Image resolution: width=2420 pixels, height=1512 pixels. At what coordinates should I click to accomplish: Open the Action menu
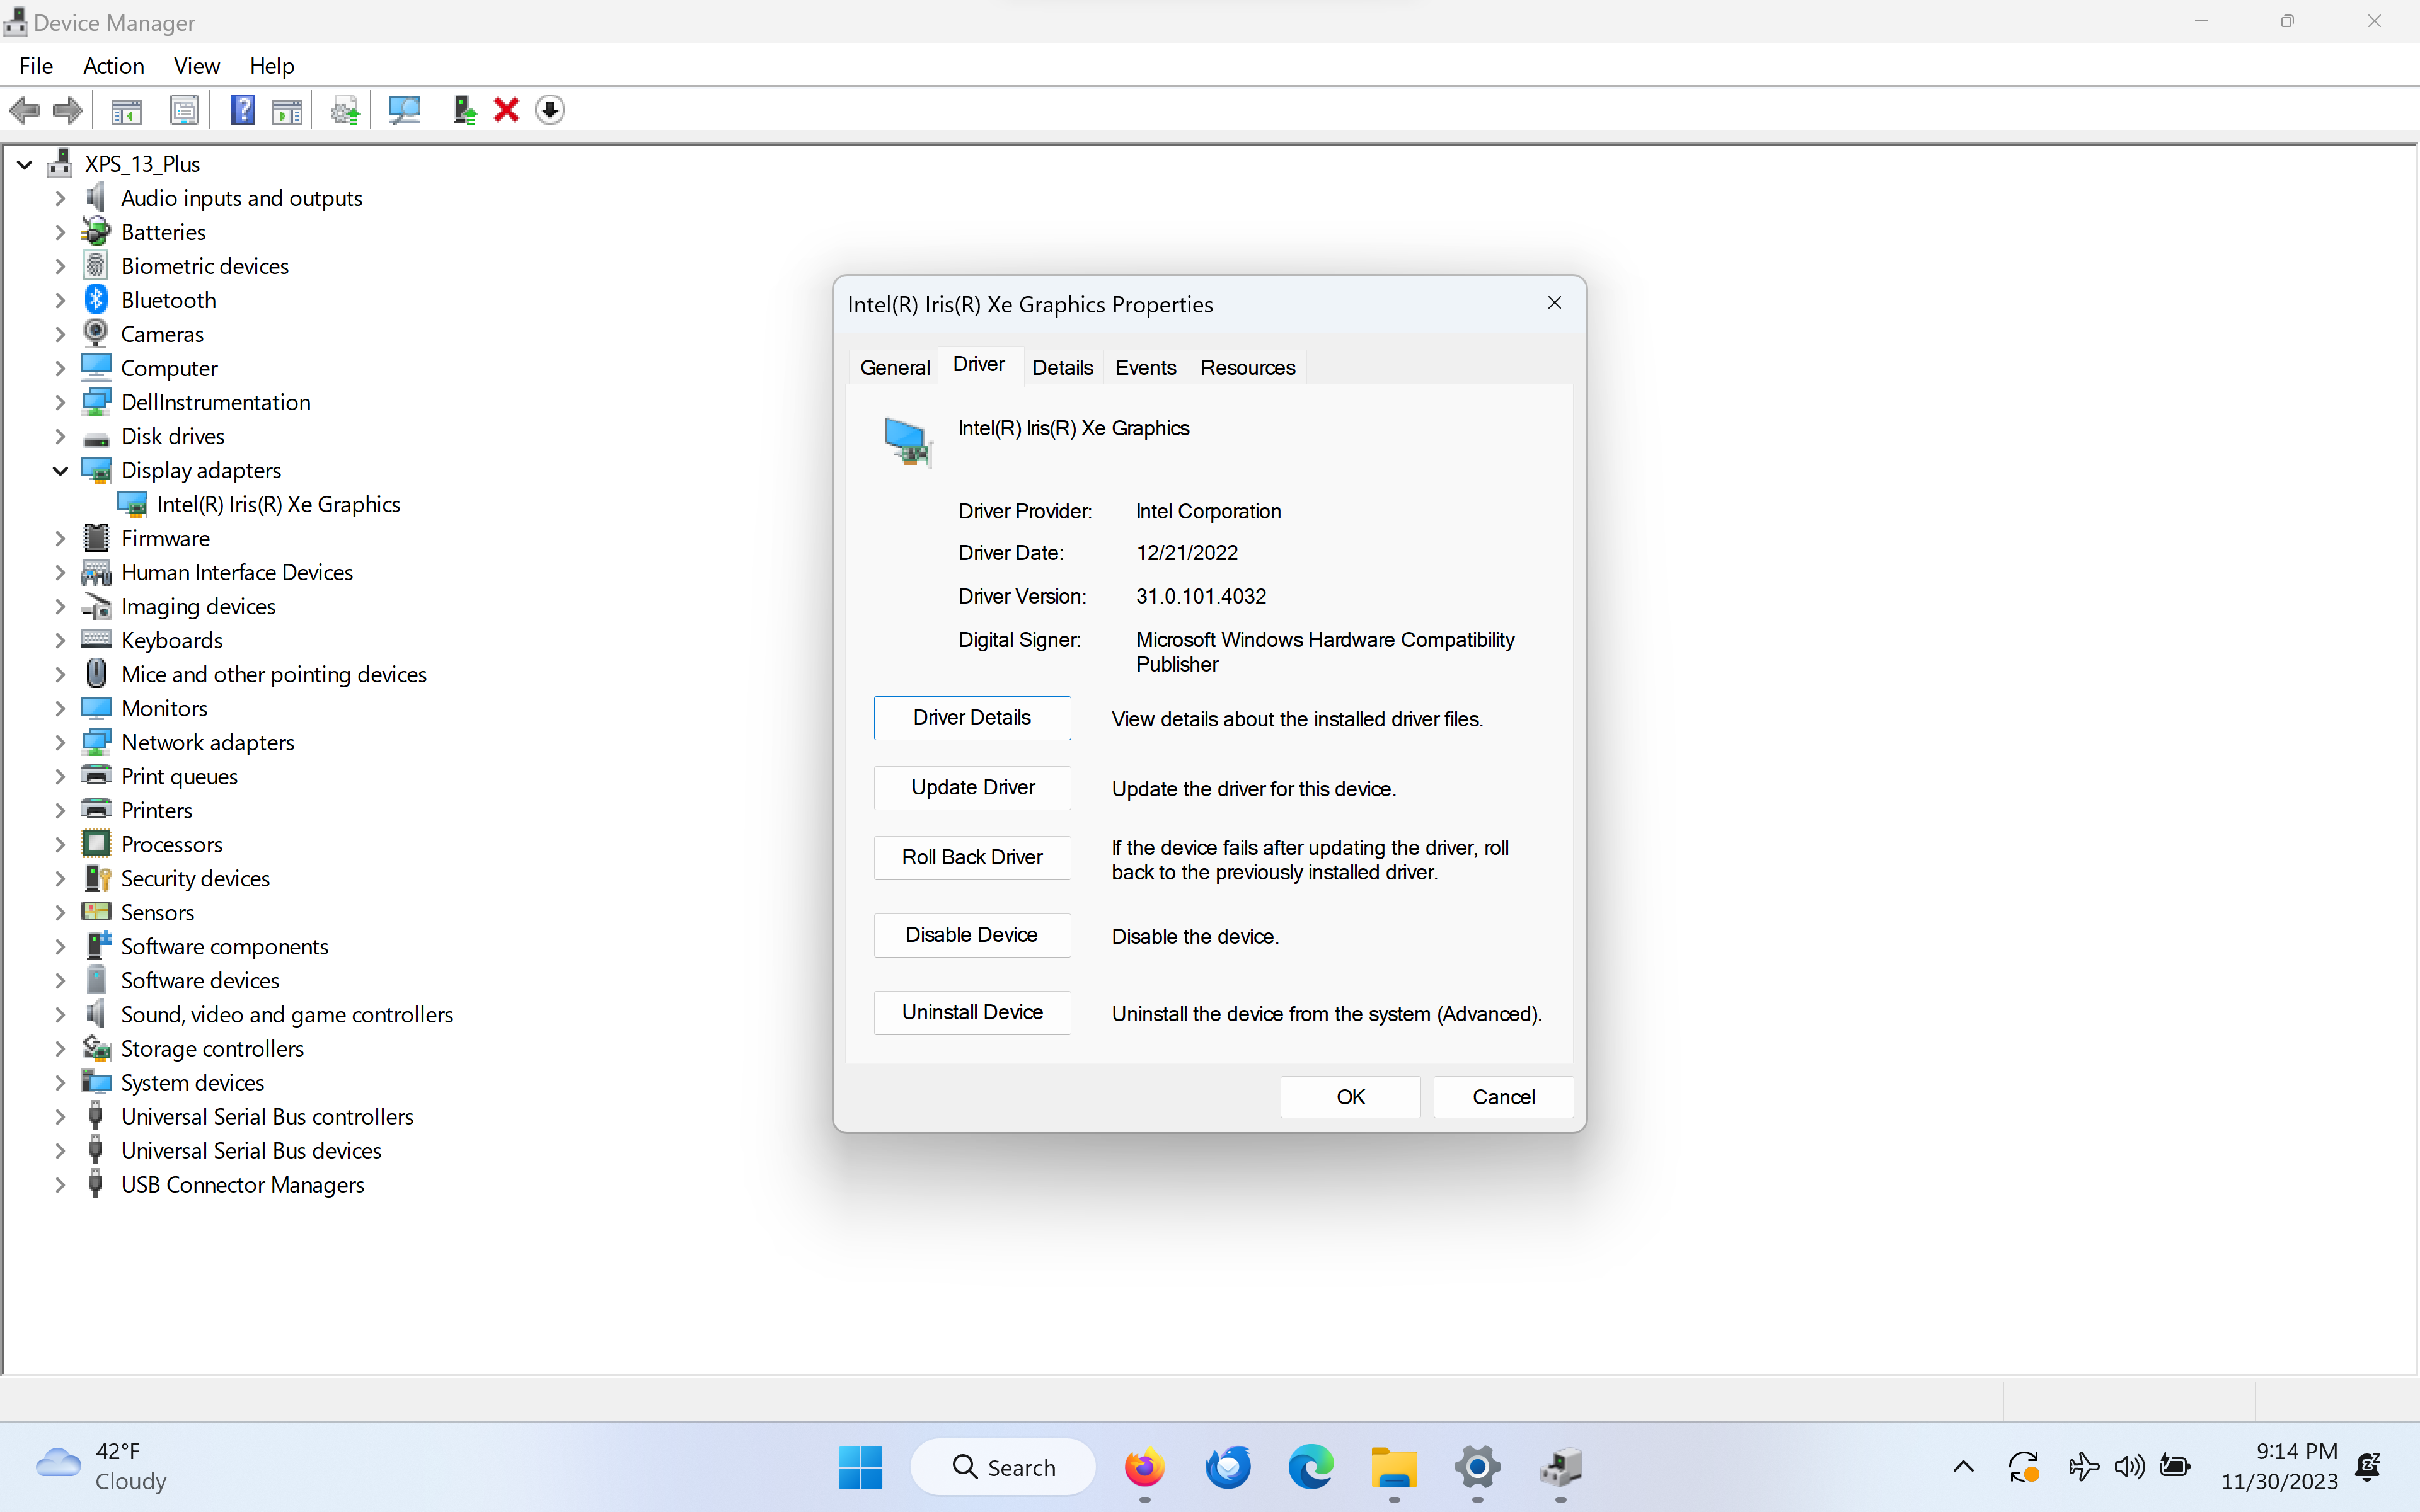click(x=113, y=66)
